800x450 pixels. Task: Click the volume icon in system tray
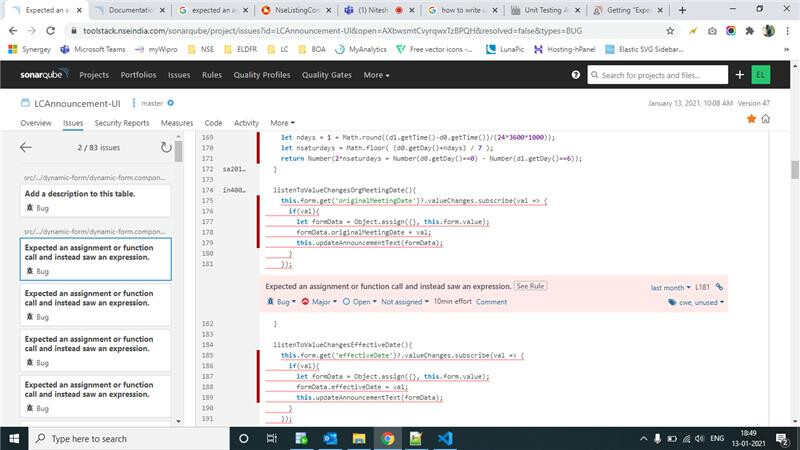pyautogui.click(x=699, y=439)
